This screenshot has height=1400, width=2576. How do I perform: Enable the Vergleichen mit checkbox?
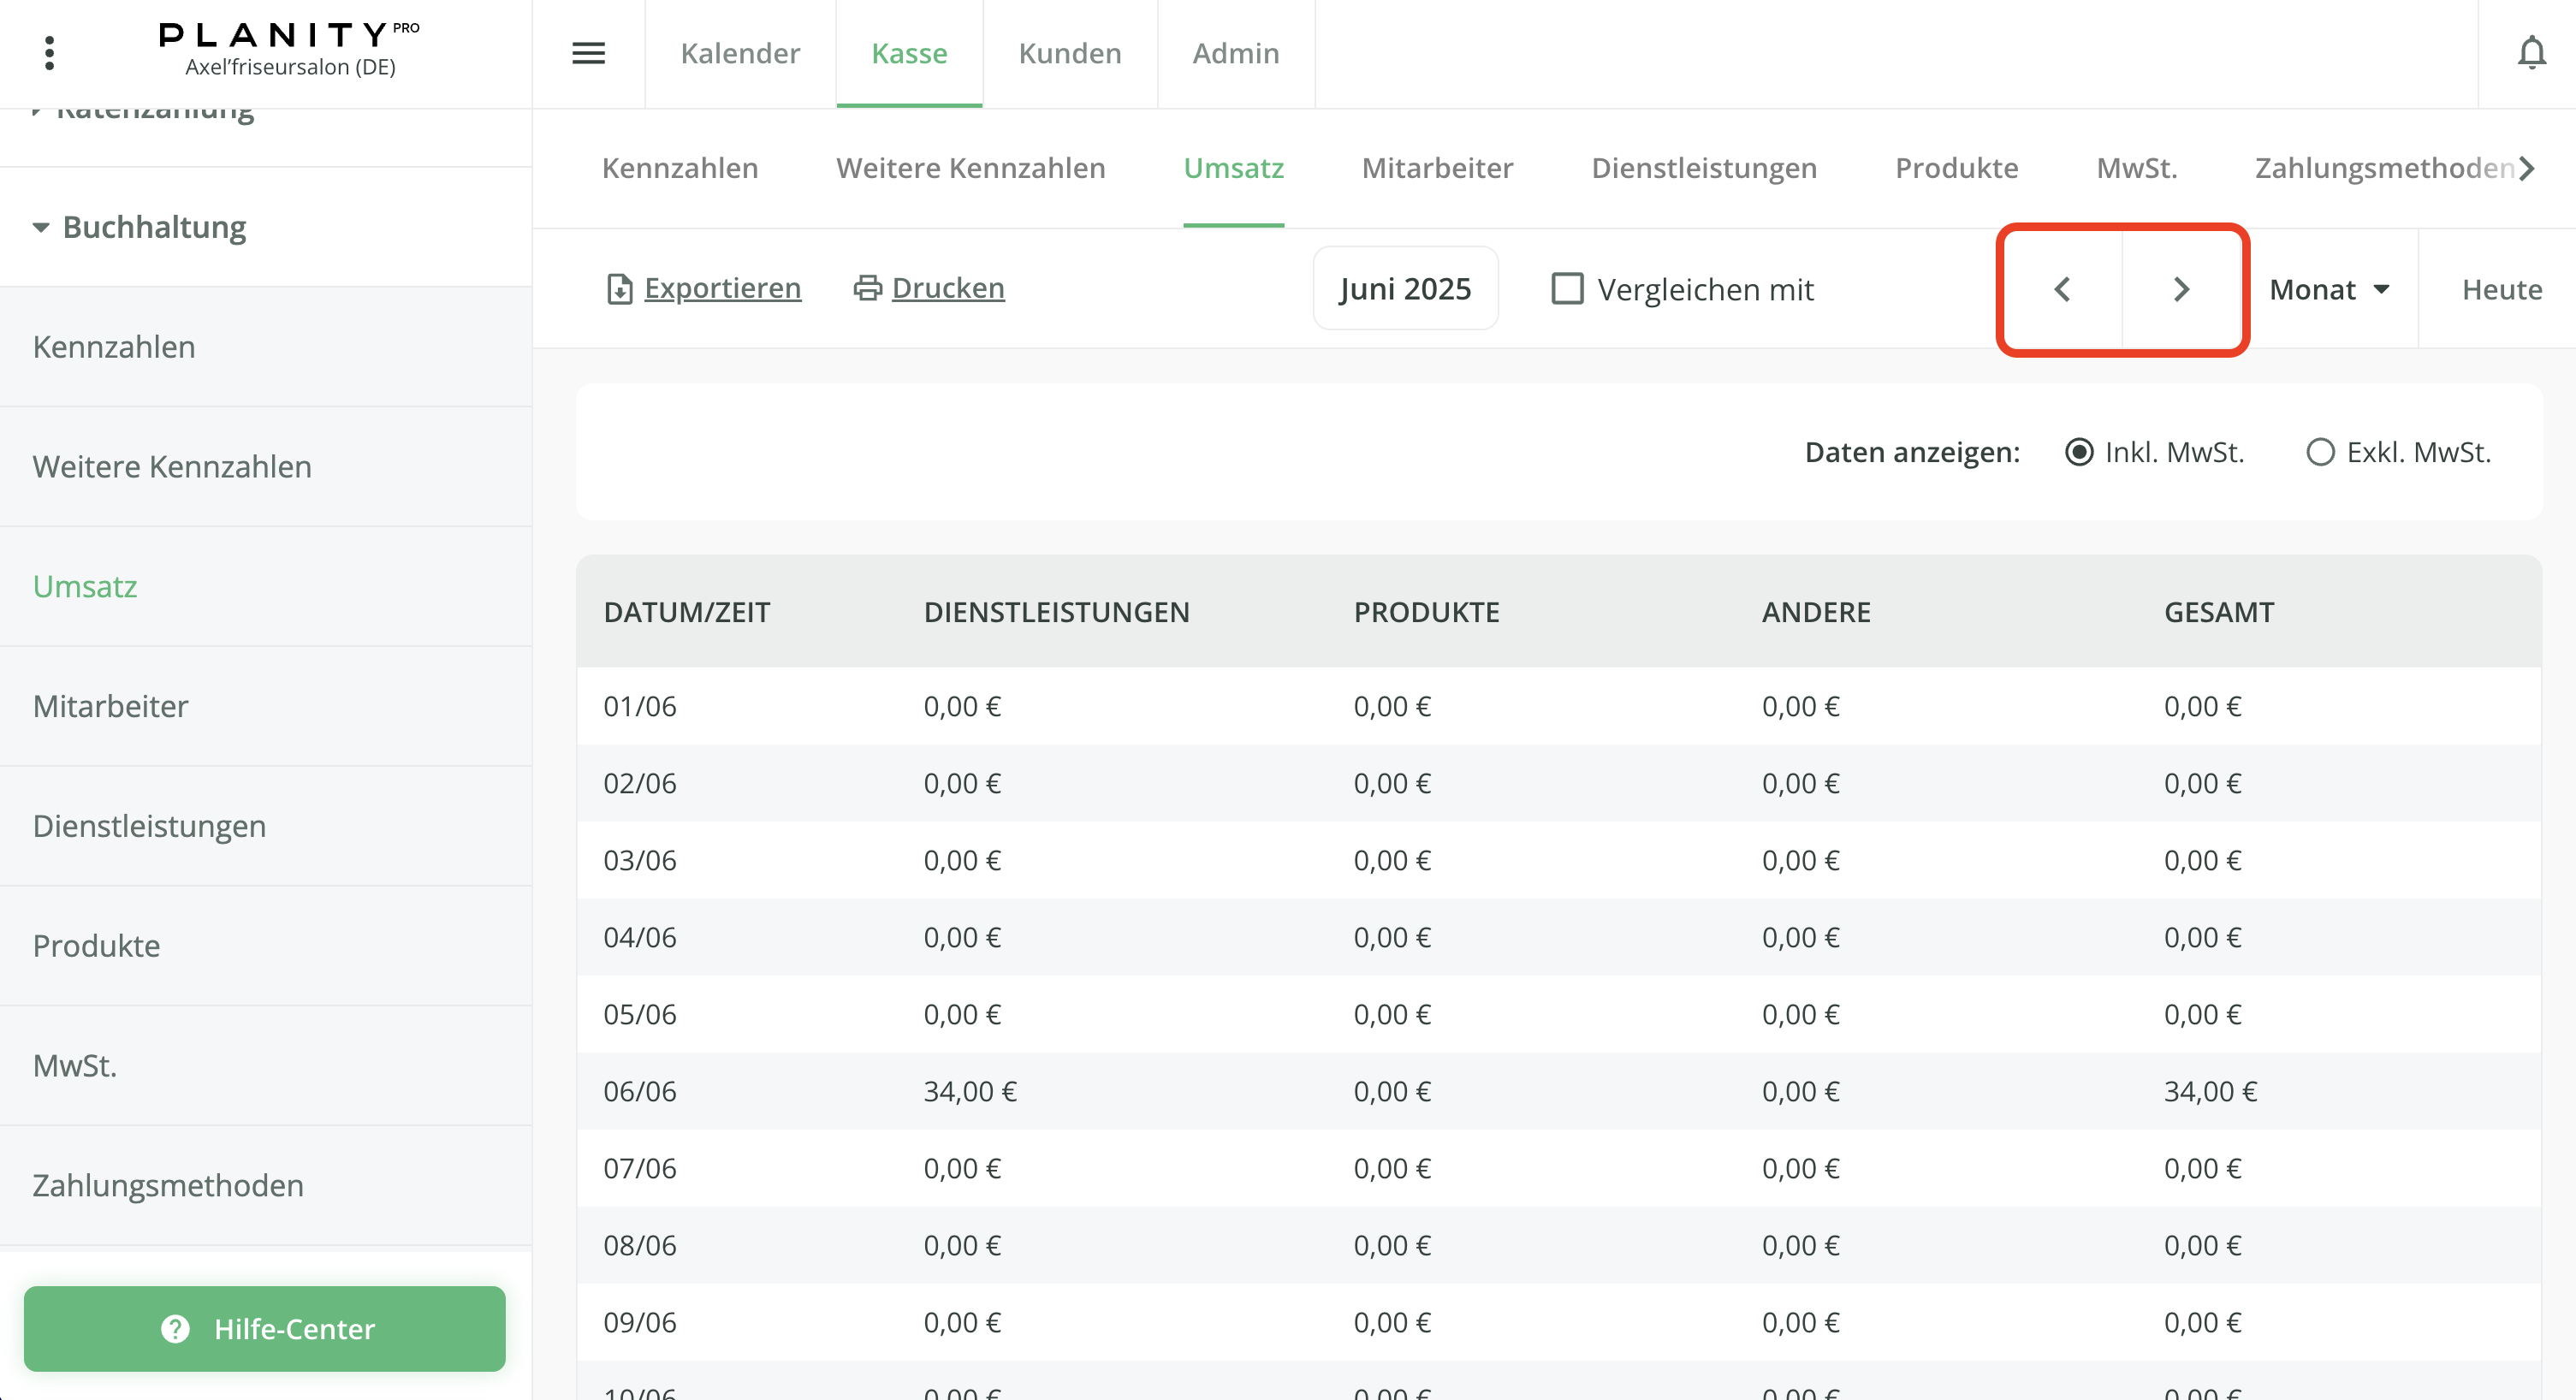(x=1567, y=289)
